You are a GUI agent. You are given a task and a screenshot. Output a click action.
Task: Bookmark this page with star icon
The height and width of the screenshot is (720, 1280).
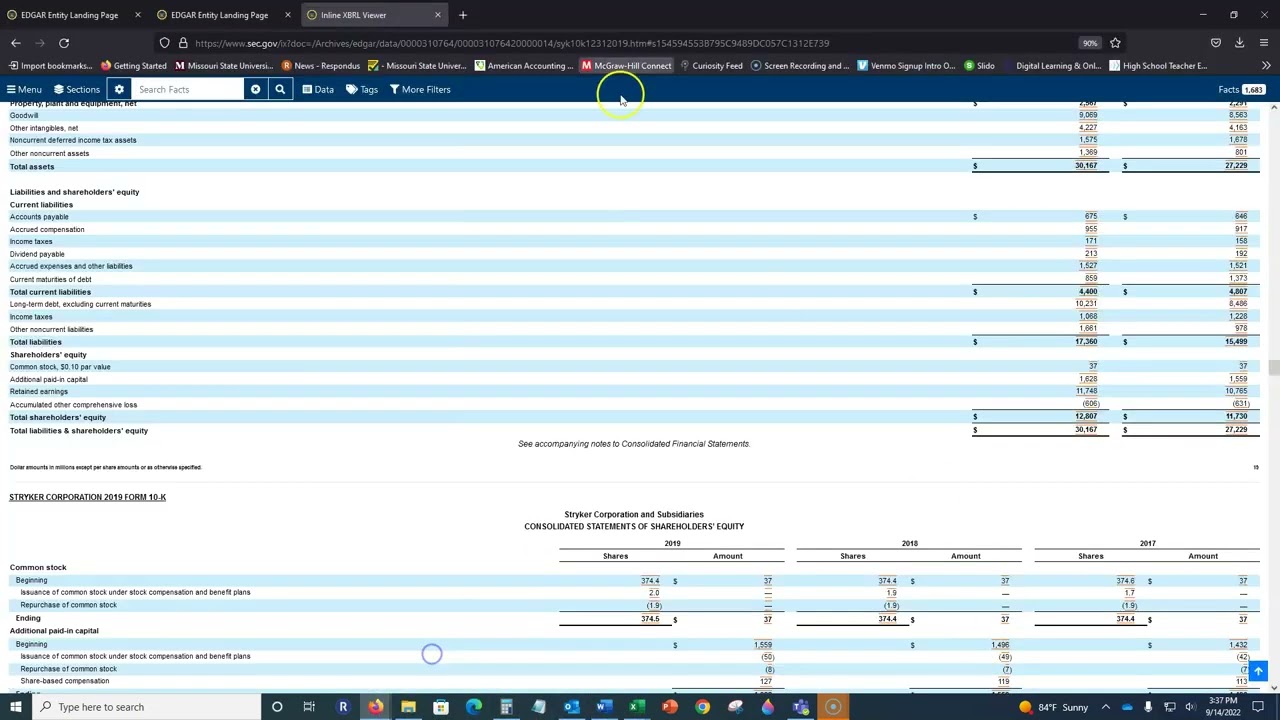point(1115,43)
